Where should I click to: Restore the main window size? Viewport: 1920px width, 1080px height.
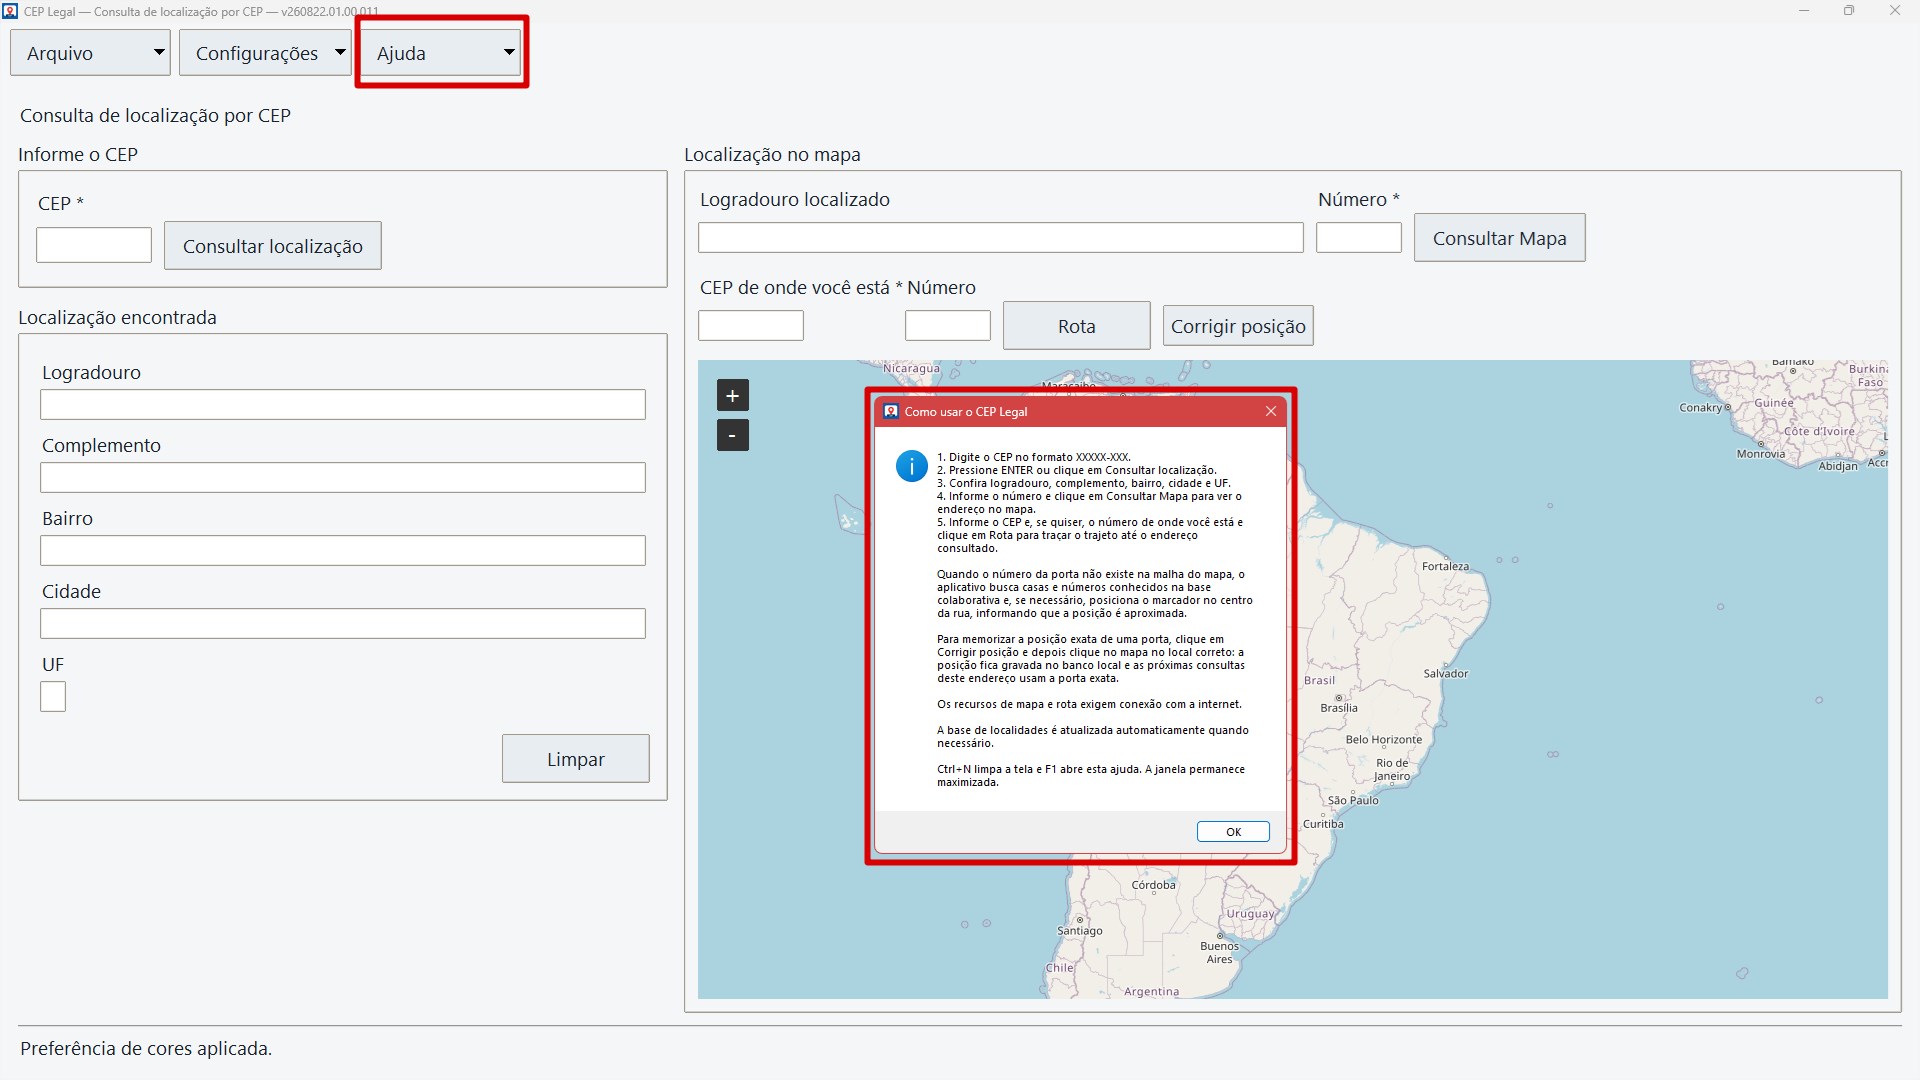click(x=1849, y=11)
